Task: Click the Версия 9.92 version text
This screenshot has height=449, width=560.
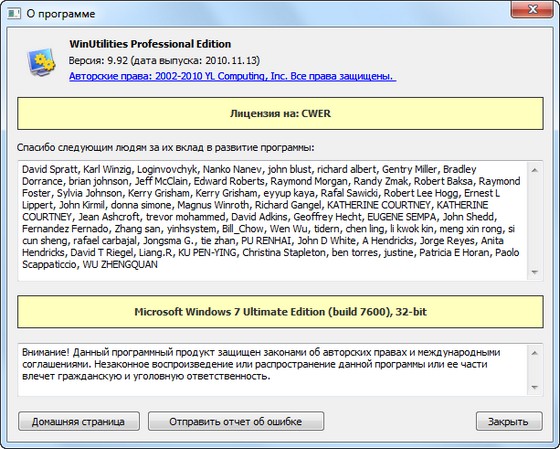Action: [x=164, y=60]
